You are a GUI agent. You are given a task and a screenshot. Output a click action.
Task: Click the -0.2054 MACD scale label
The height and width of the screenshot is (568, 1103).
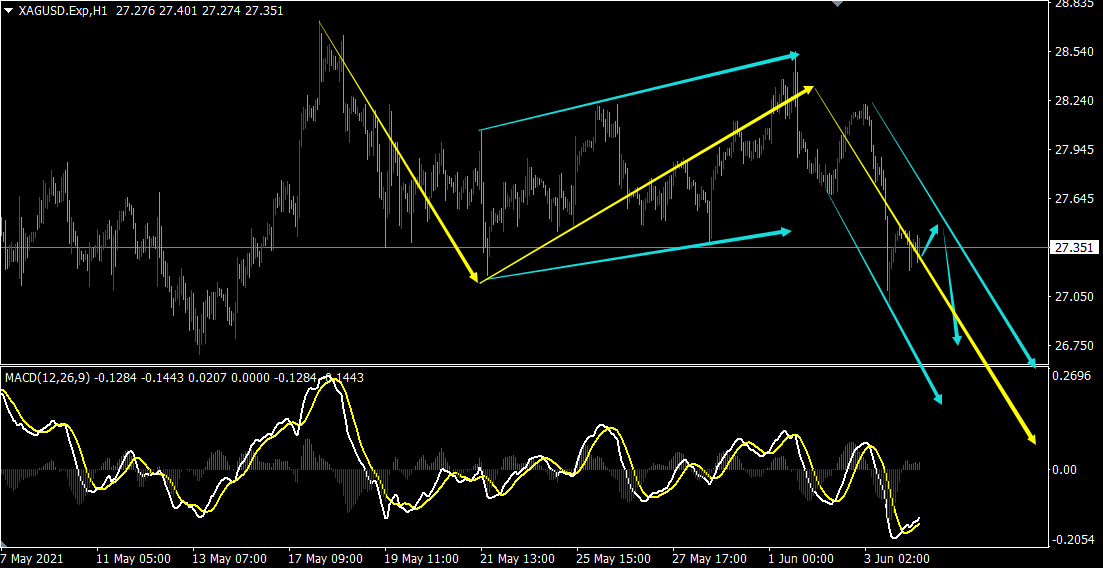(1071, 540)
